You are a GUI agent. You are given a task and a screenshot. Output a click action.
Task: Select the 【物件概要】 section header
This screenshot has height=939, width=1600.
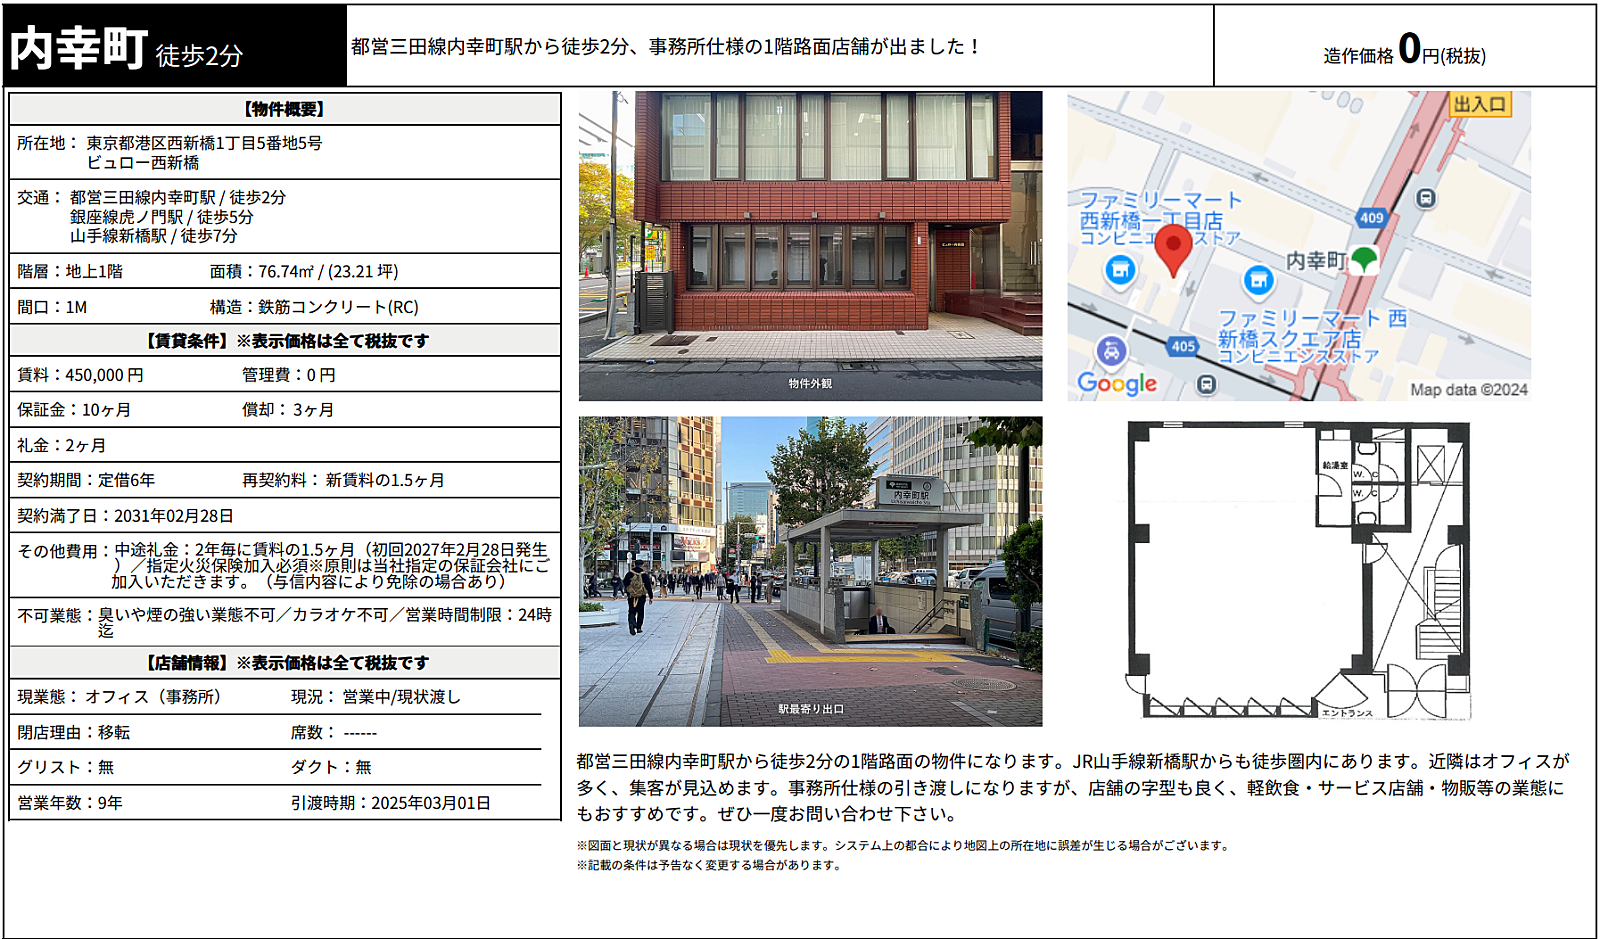(x=285, y=109)
